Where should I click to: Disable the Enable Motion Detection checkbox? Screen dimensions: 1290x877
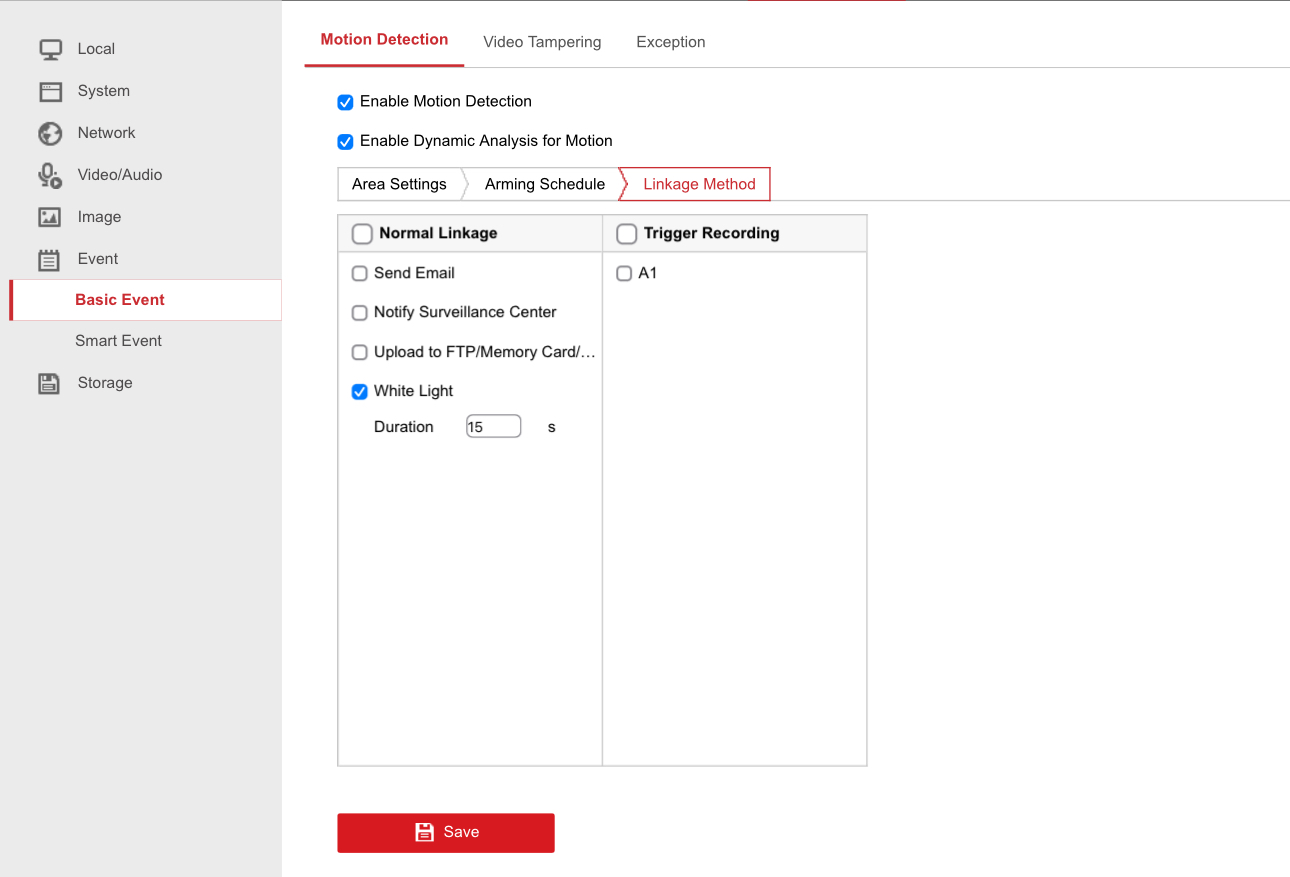pyautogui.click(x=345, y=102)
